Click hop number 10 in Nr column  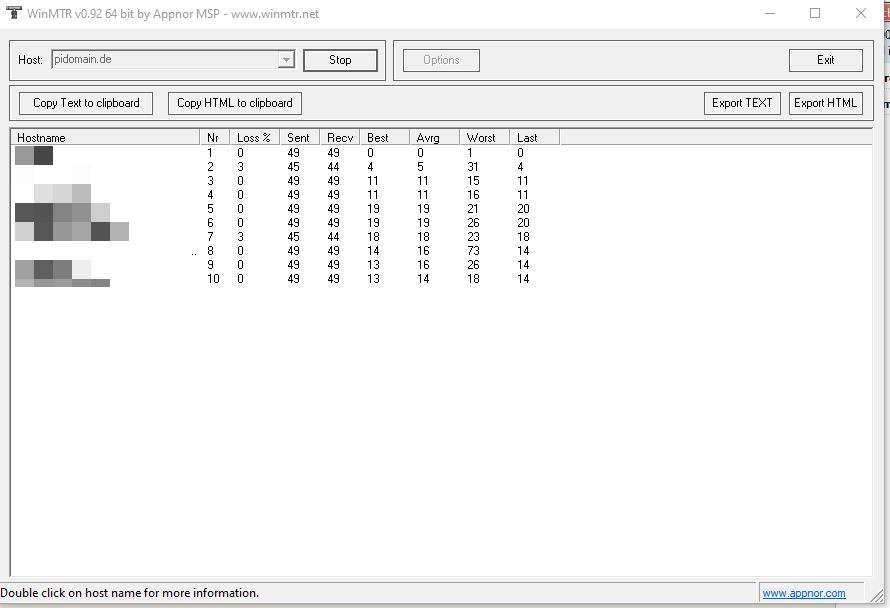coord(213,279)
